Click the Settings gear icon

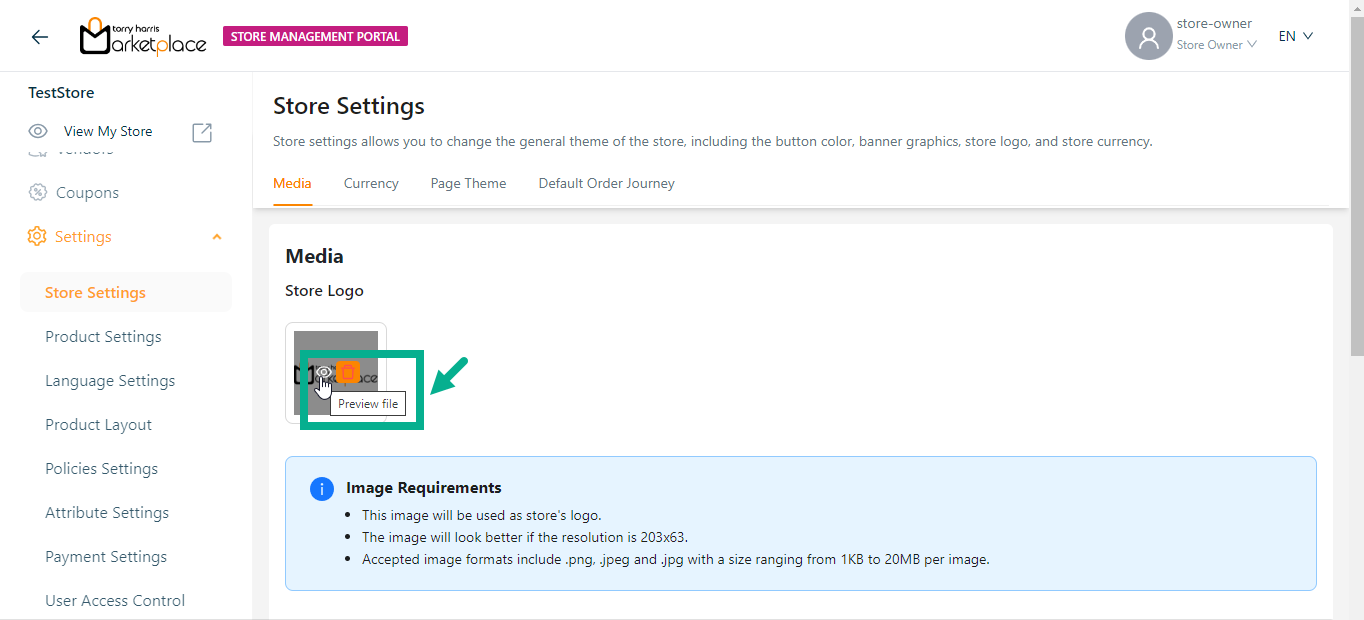(38, 237)
